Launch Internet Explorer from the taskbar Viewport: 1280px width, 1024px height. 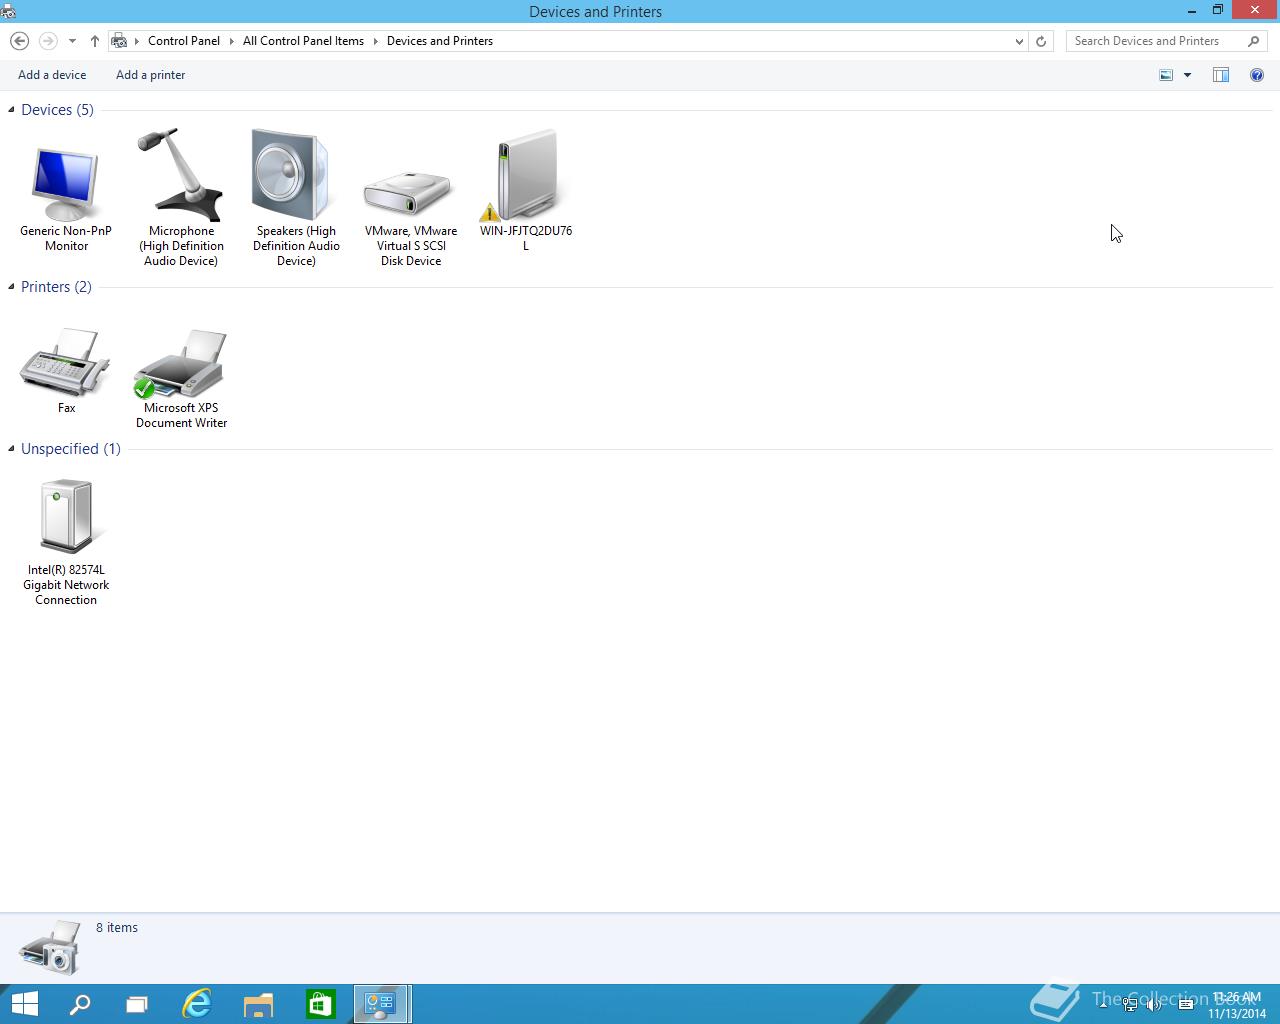(197, 1004)
